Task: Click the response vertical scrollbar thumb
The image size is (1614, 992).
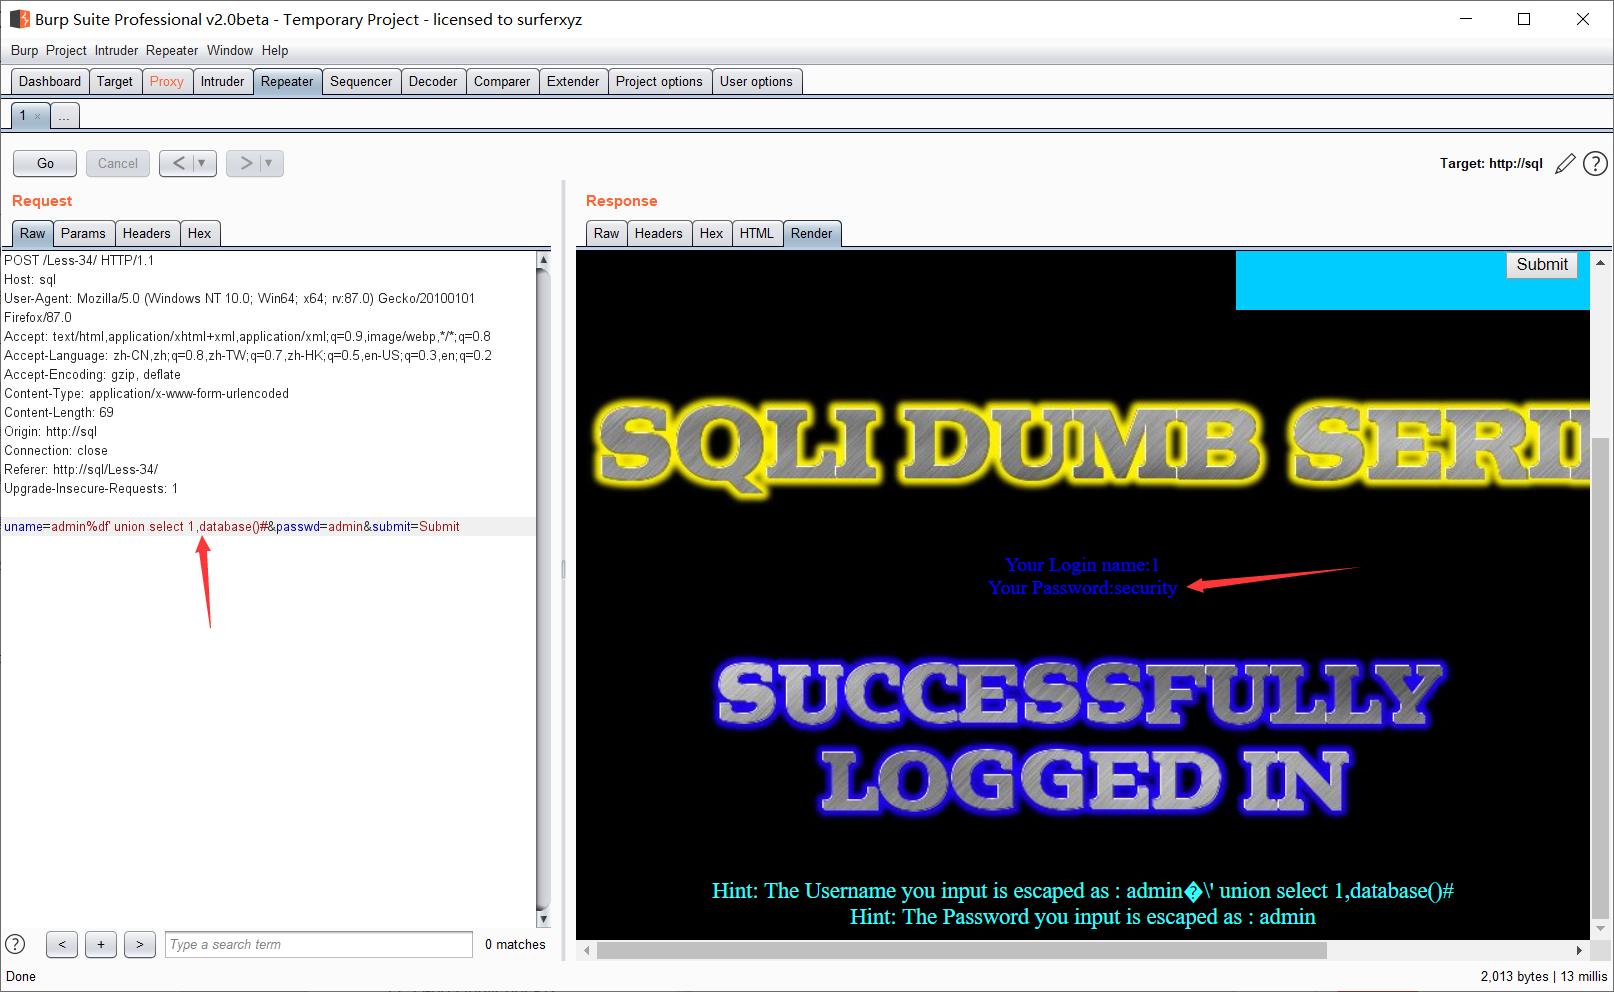Action: coord(1600,677)
